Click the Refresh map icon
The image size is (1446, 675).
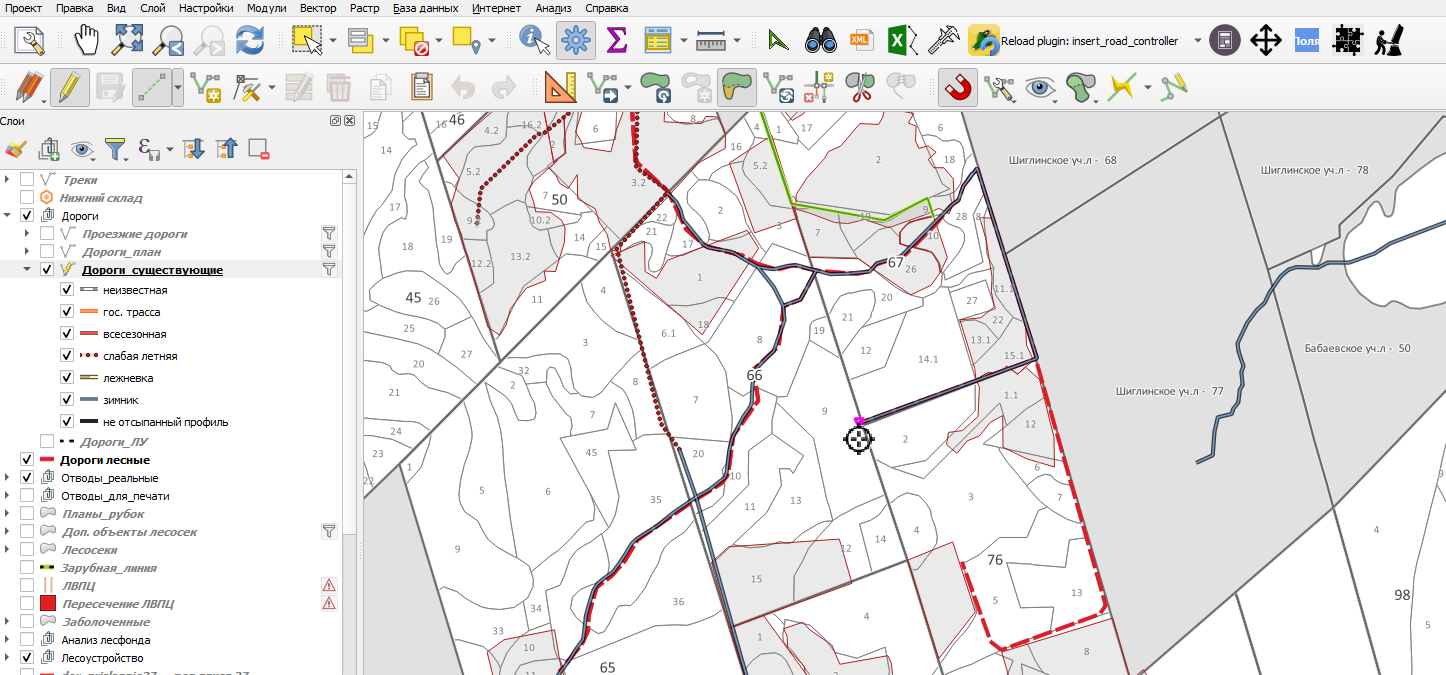pos(249,41)
